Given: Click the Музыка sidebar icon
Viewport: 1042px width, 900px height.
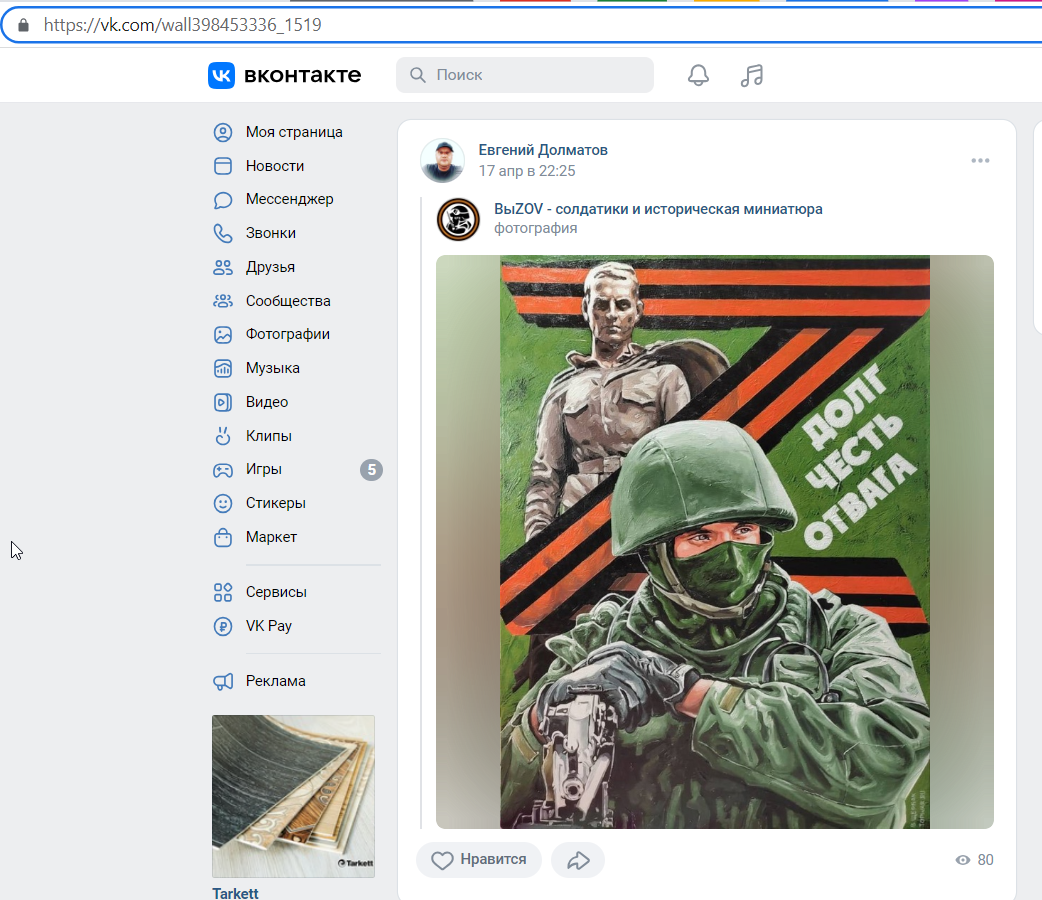Looking at the screenshot, I should click(223, 368).
